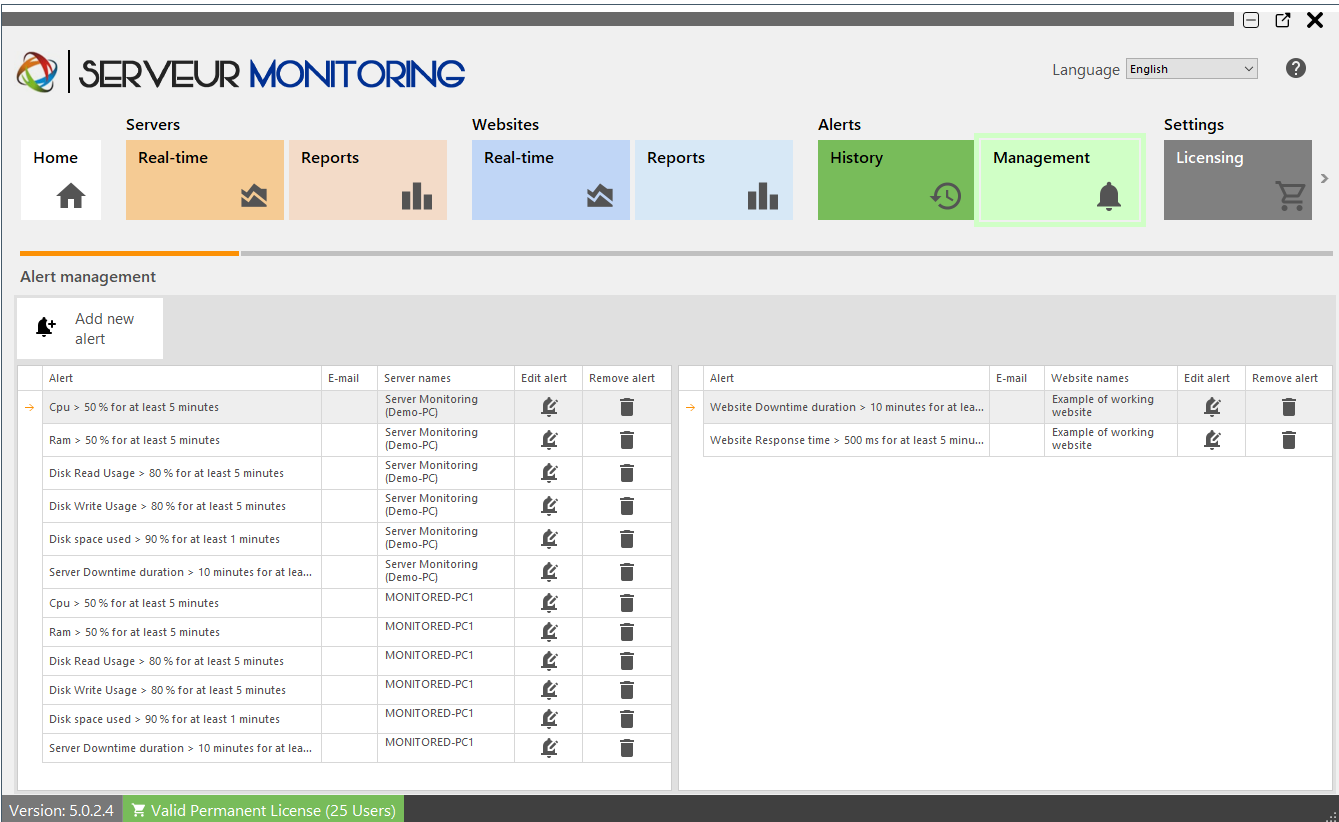
Task: Open the Language dropdown
Action: (x=1192, y=69)
